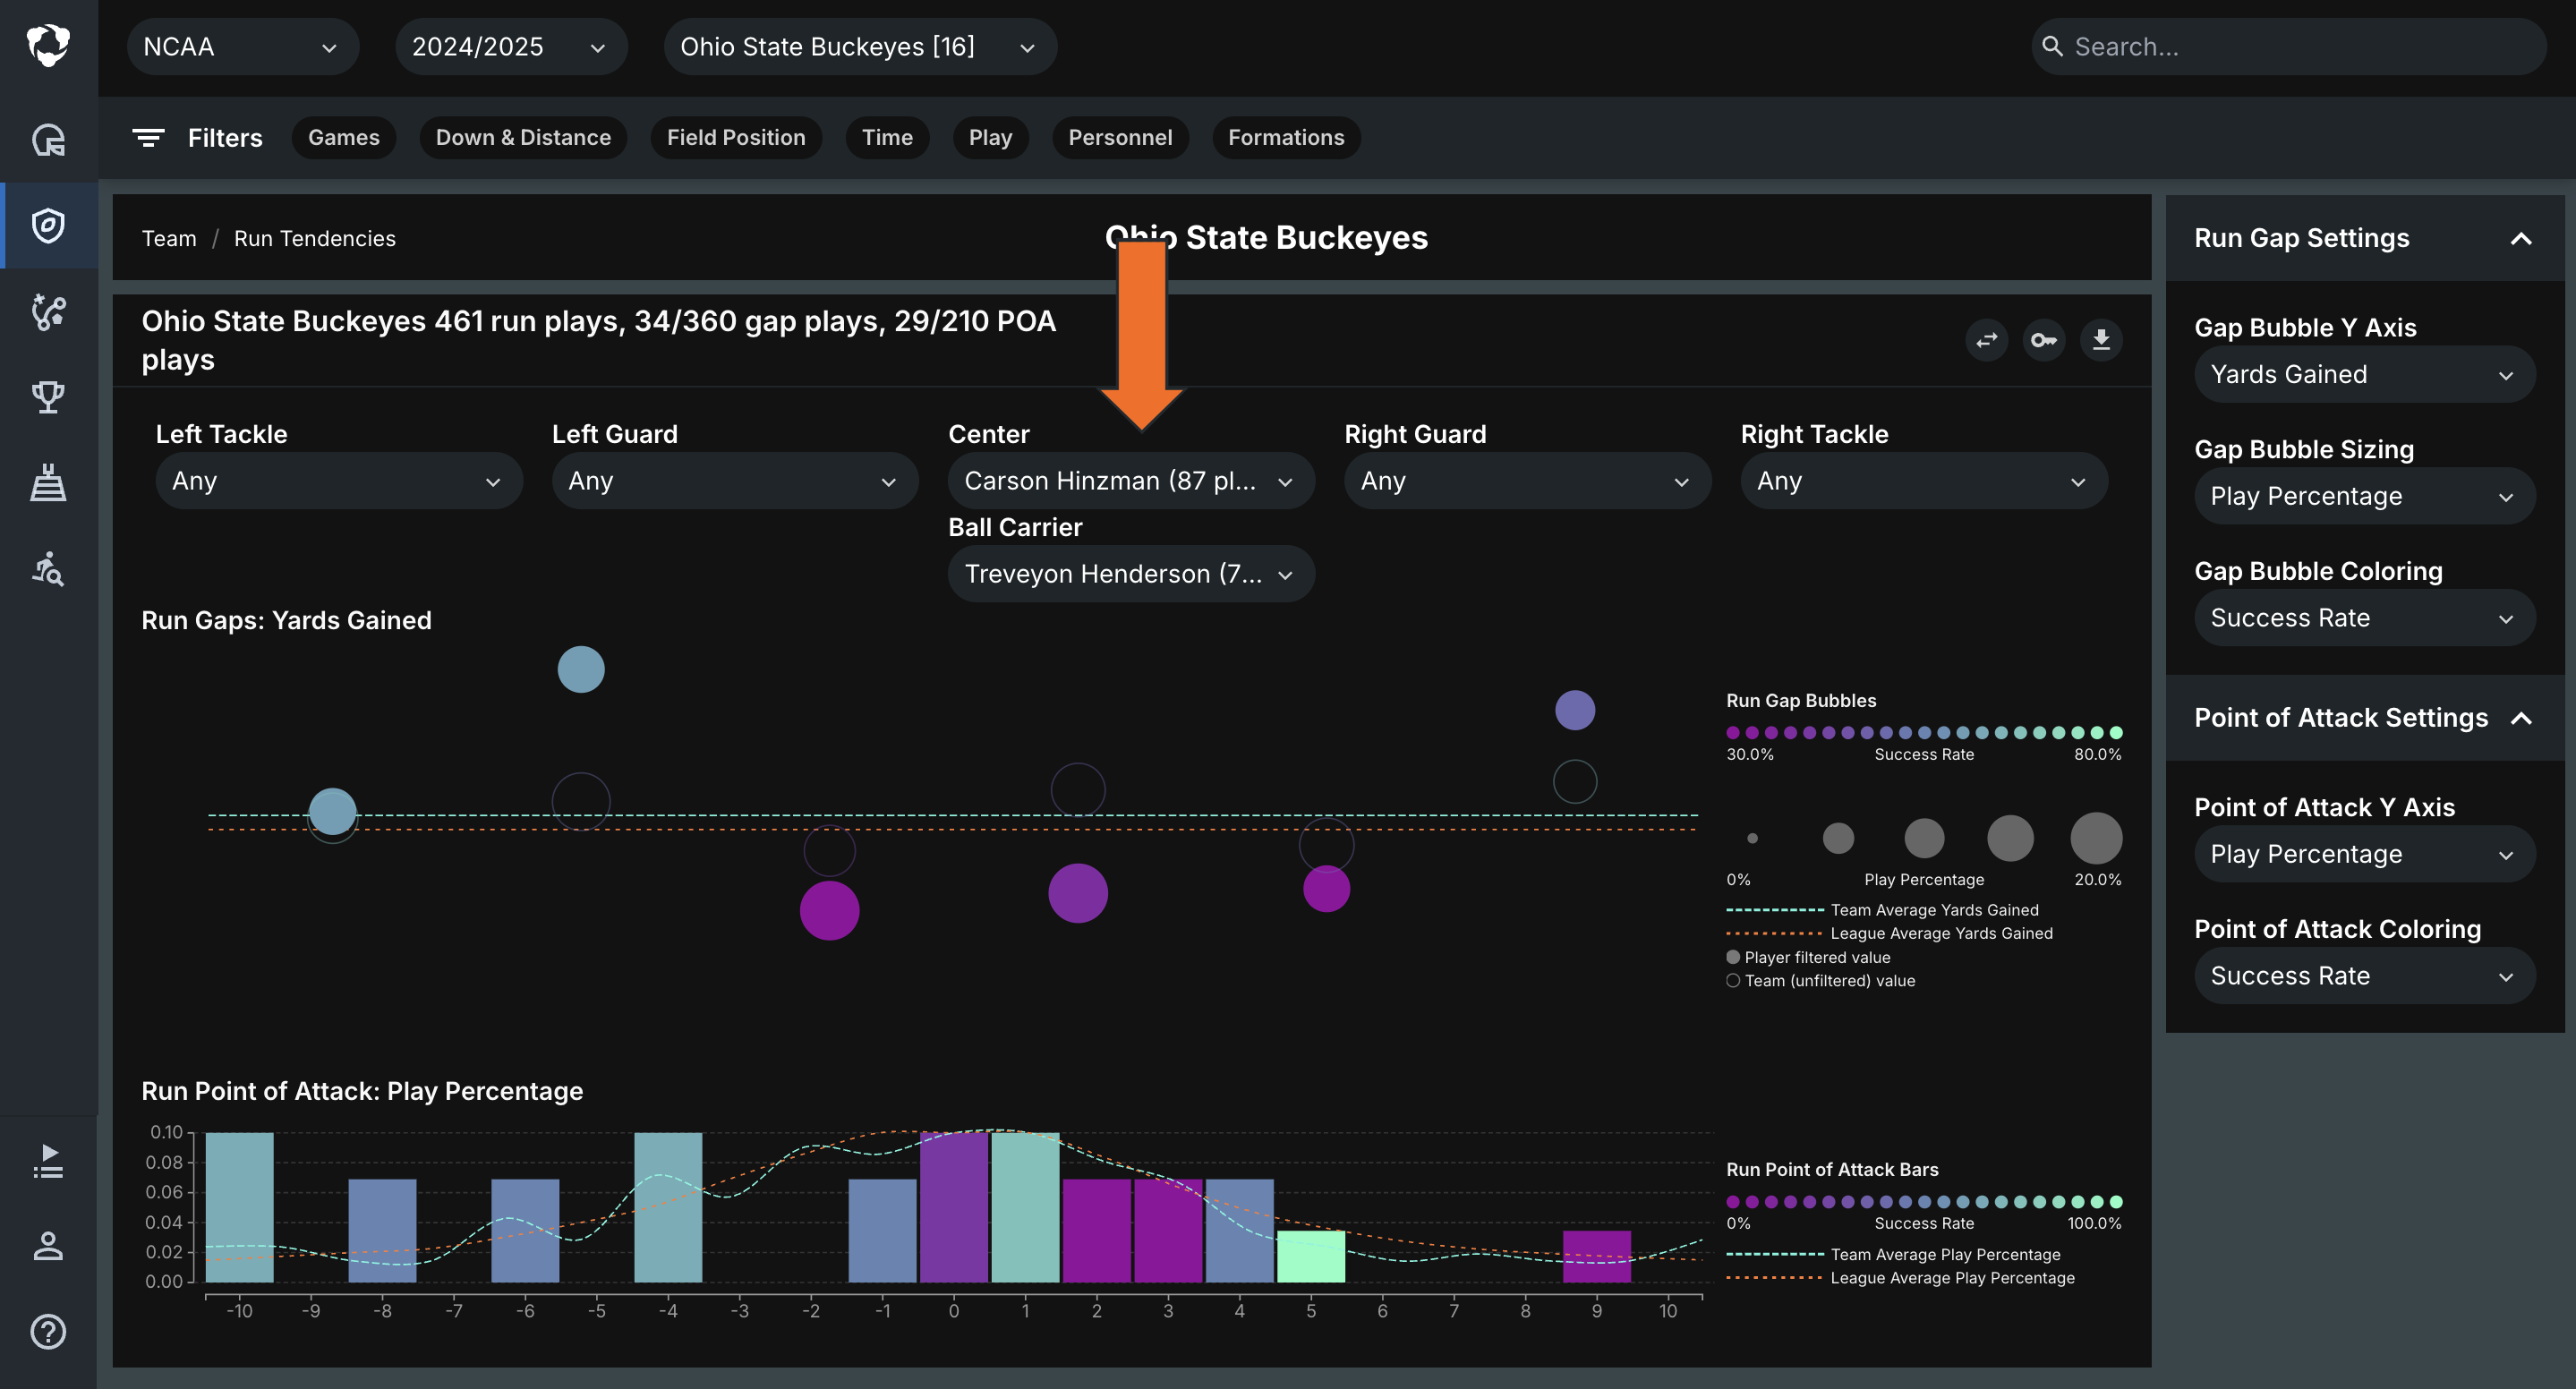Open the football helmet sidebar icon
Viewport: 2576px width, 1389px height.
click(48, 139)
